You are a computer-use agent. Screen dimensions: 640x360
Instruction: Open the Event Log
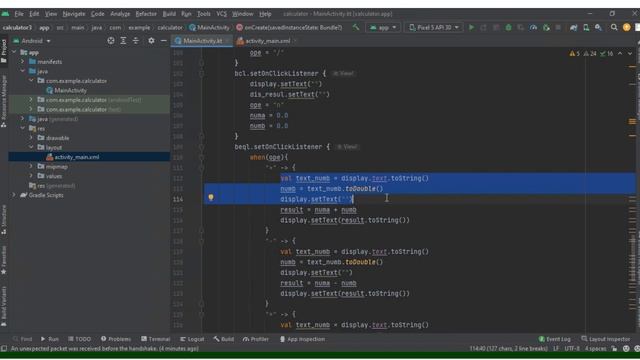point(554,339)
